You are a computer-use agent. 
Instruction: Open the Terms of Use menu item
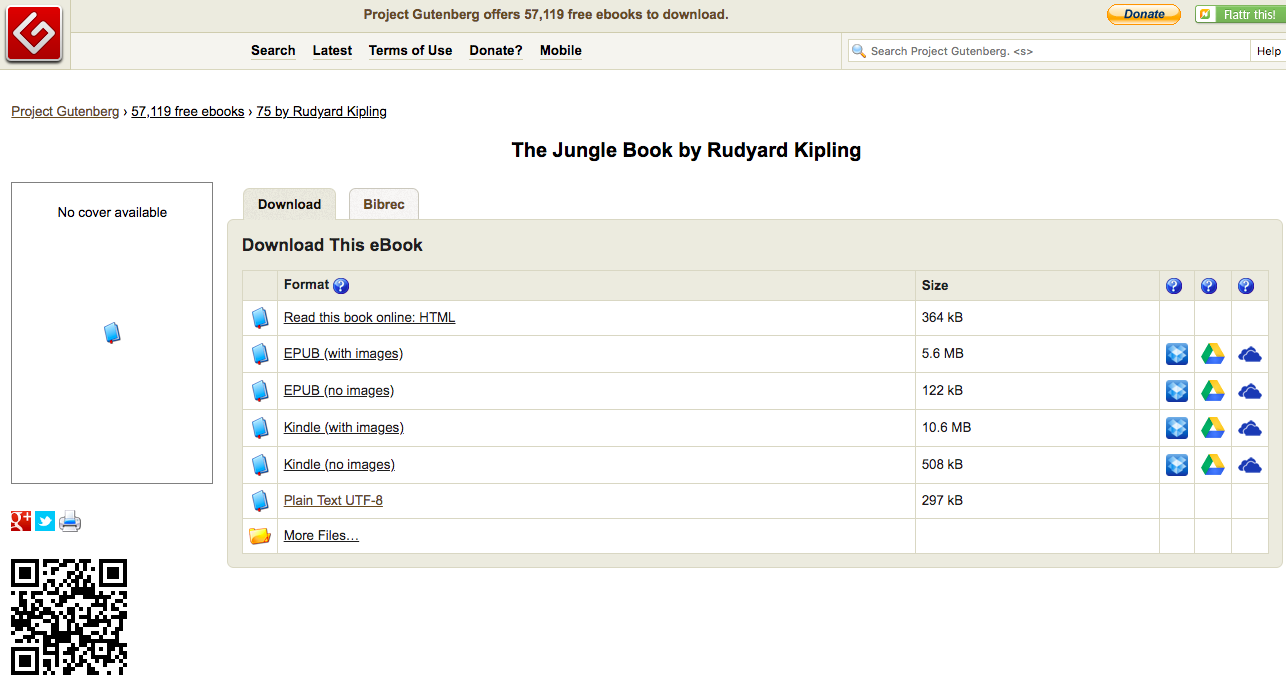tap(410, 51)
